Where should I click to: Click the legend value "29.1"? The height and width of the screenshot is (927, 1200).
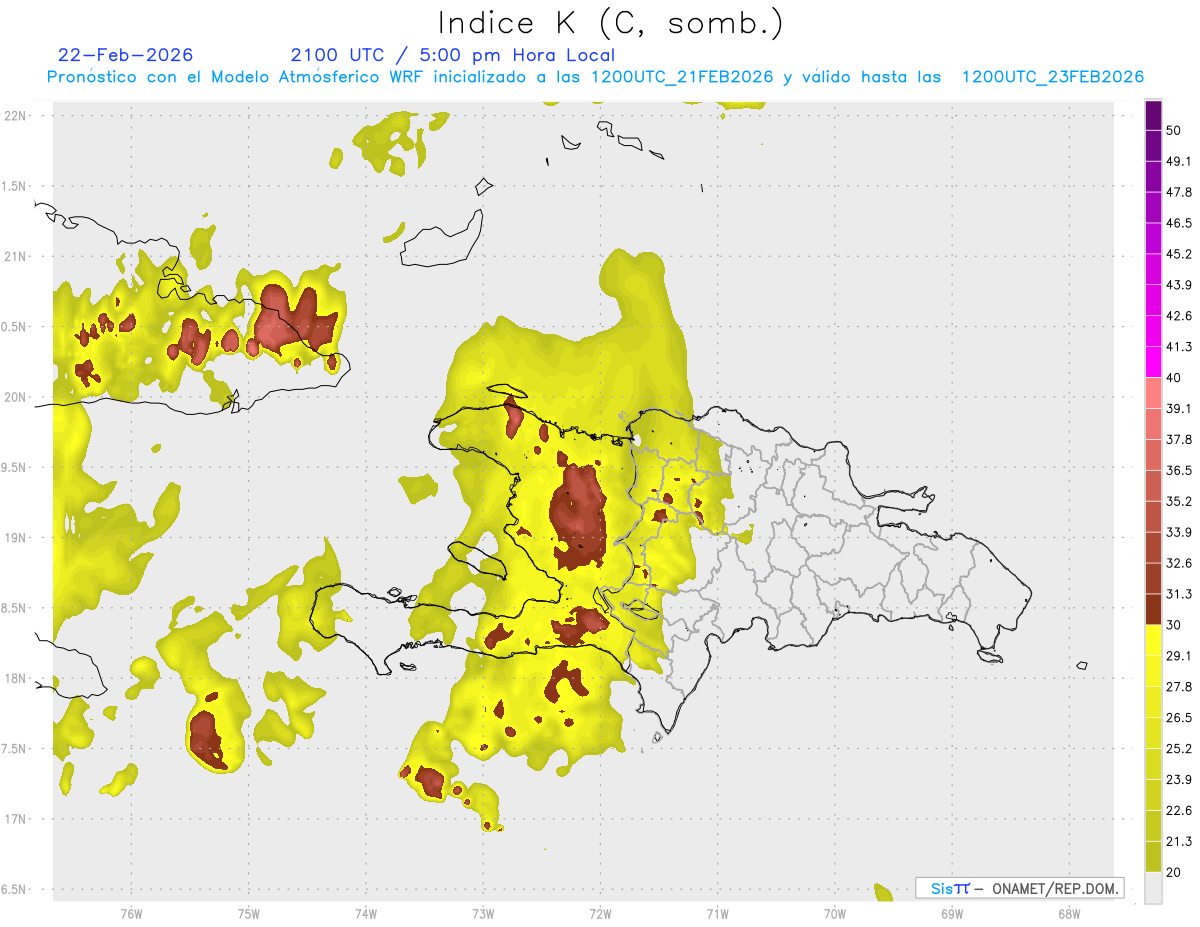tap(1179, 656)
